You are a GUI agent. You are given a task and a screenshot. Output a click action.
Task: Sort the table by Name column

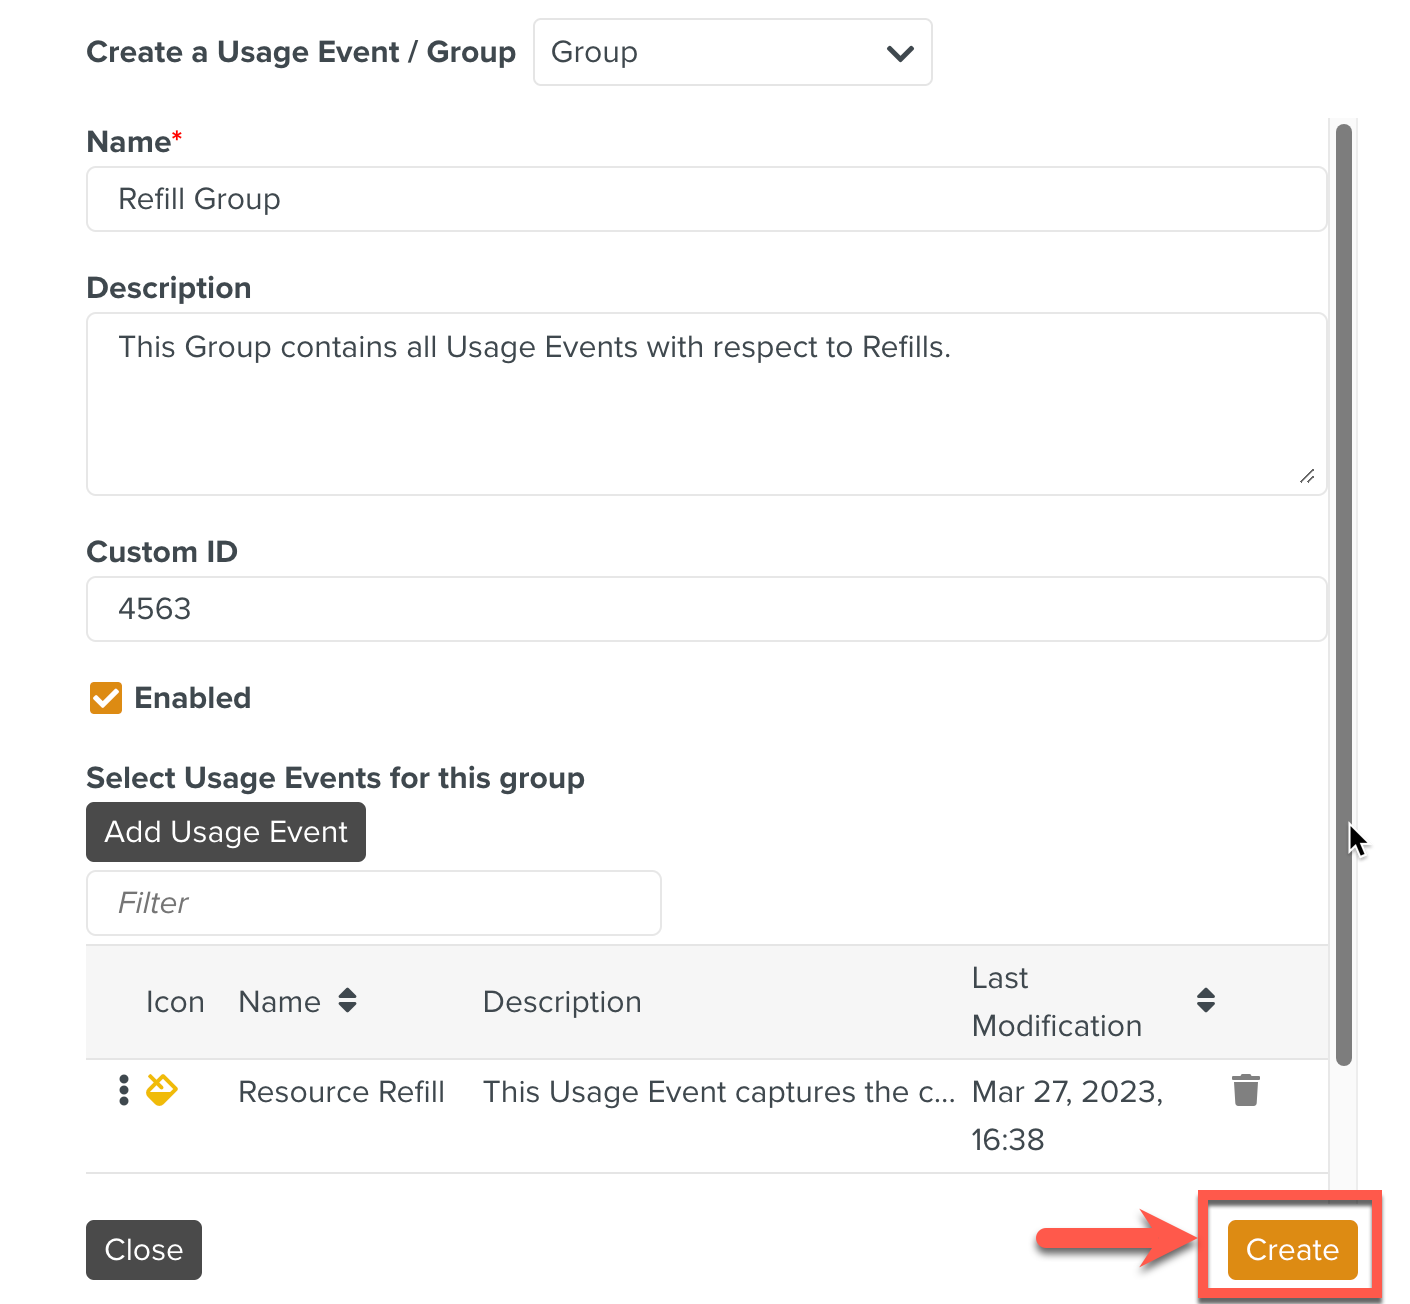tap(347, 1001)
